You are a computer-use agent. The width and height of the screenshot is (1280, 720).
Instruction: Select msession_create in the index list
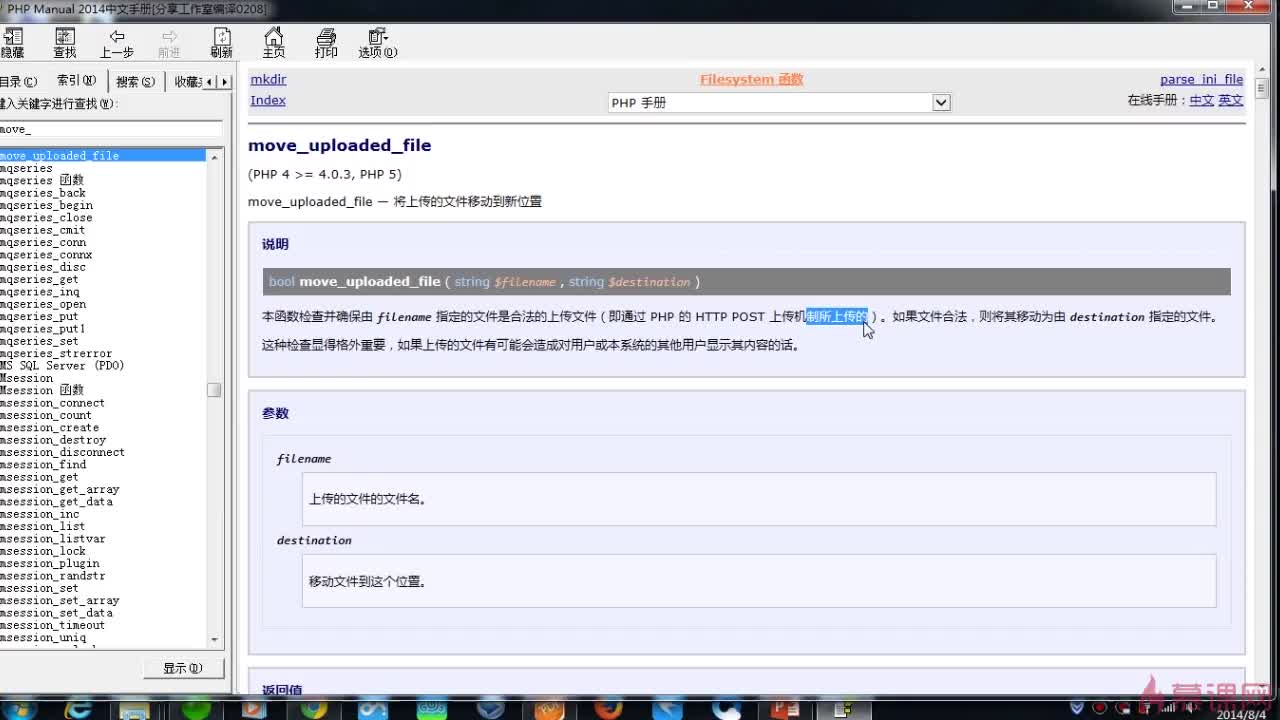tap(49, 427)
